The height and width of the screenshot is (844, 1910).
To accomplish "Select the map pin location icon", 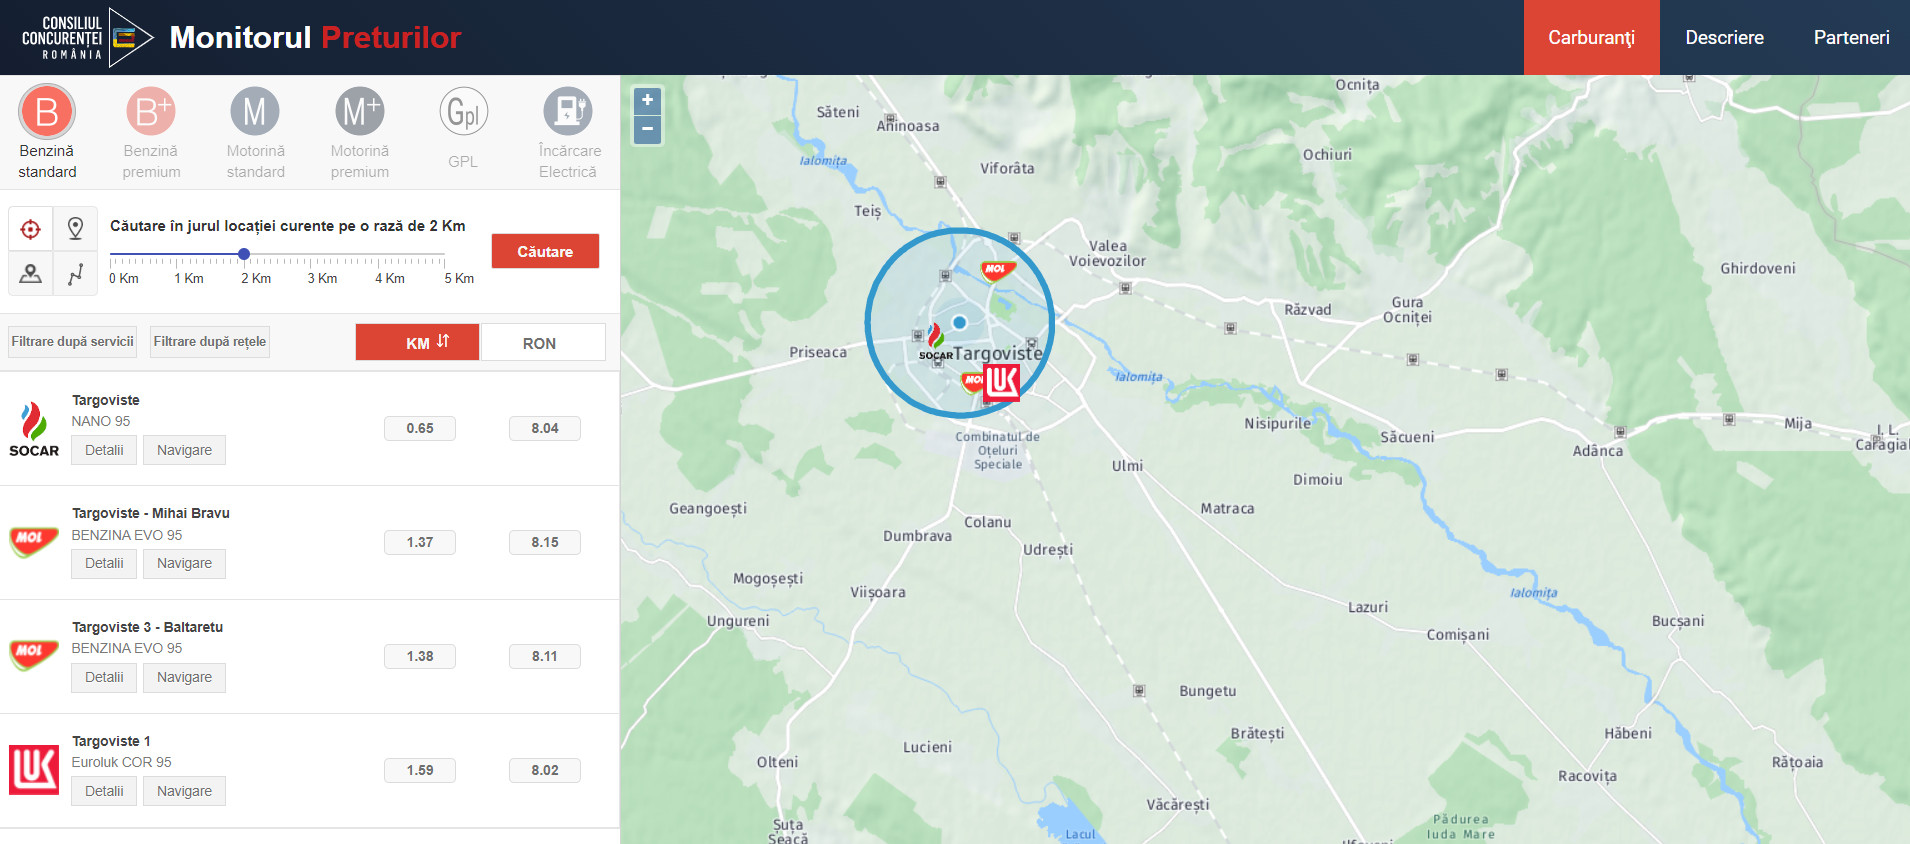I will coord(75,229).
